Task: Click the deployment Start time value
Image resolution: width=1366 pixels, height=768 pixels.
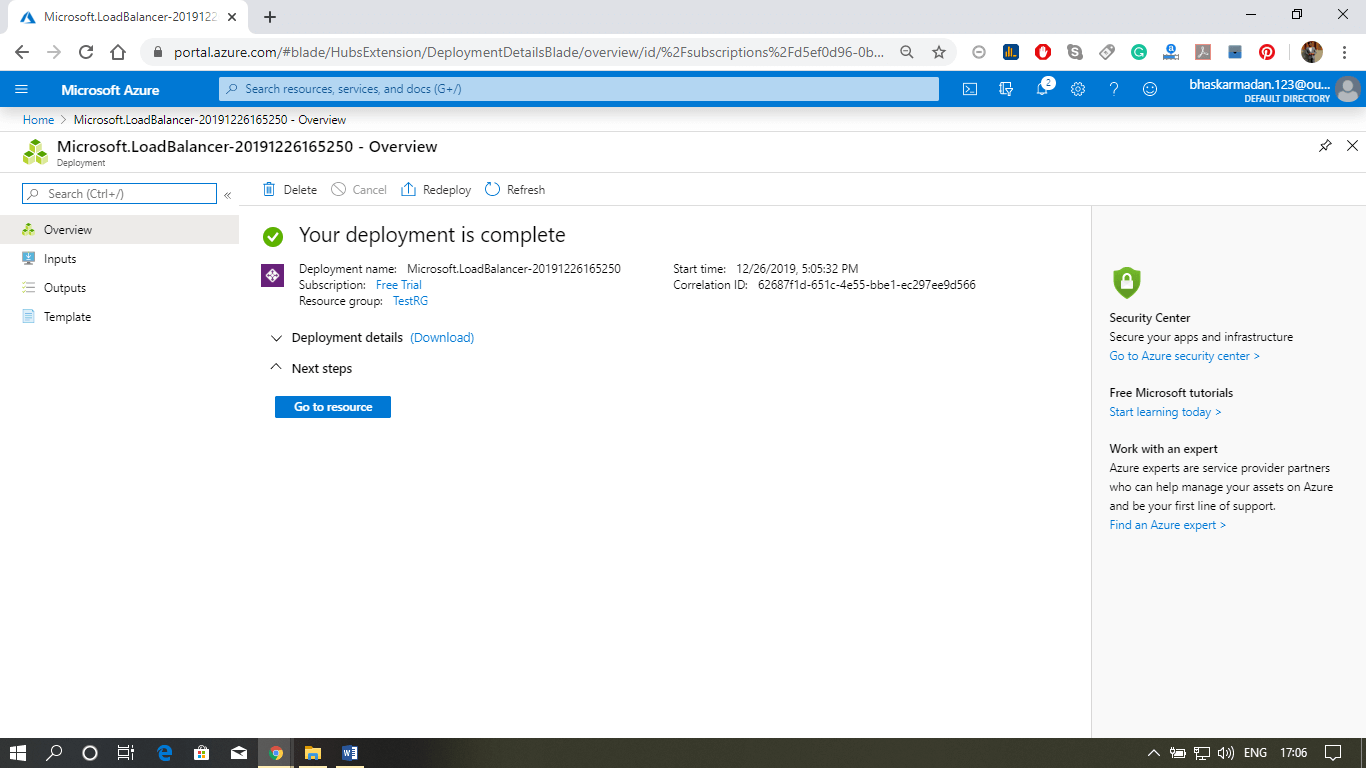Action: point(797,269)
